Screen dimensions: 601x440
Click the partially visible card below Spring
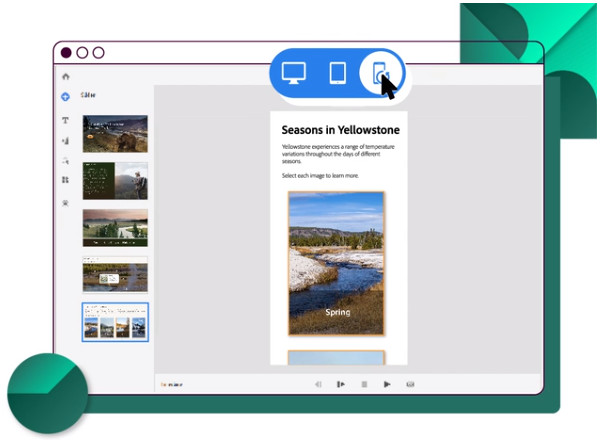336,358
